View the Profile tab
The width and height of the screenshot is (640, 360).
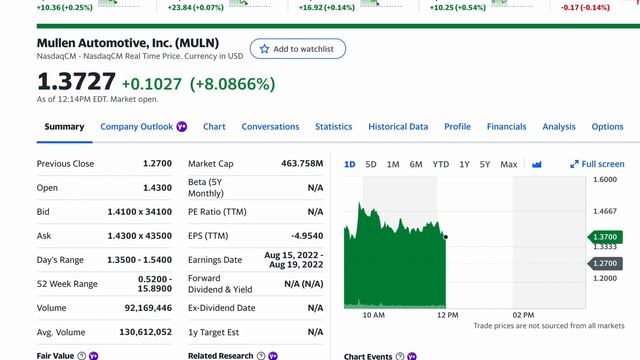click(x=457, y=127)
